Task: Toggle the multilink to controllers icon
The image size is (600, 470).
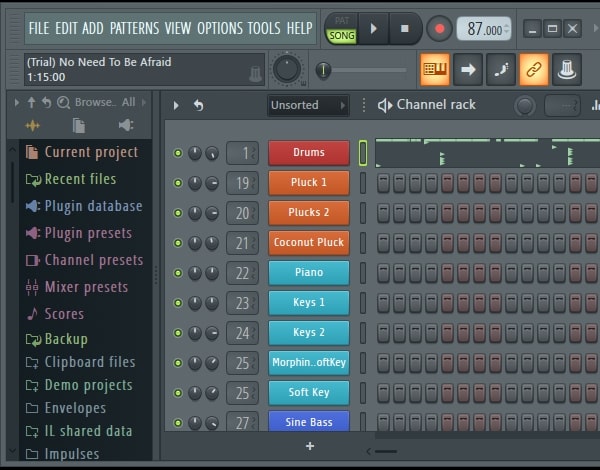Action: (x=534, y=69)
